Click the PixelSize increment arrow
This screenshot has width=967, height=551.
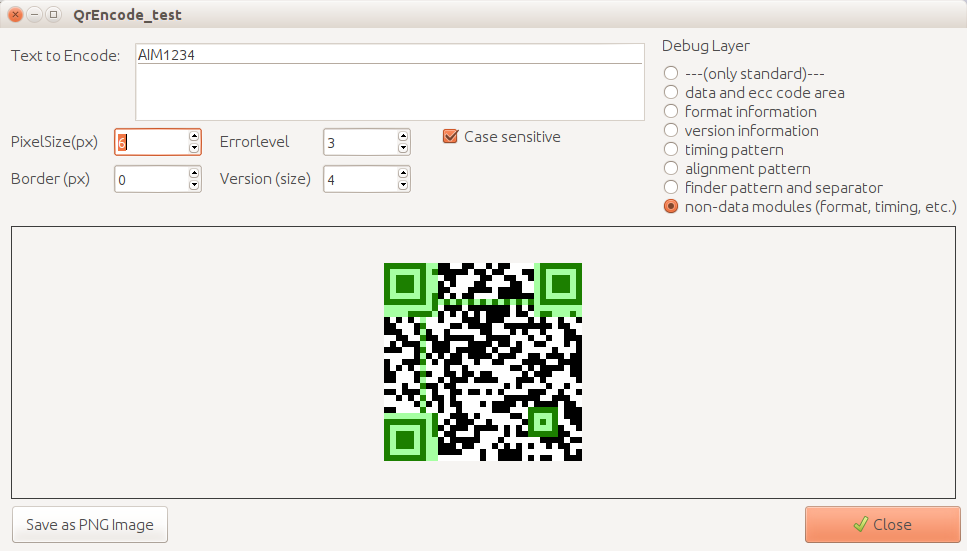tap(193, 136)
